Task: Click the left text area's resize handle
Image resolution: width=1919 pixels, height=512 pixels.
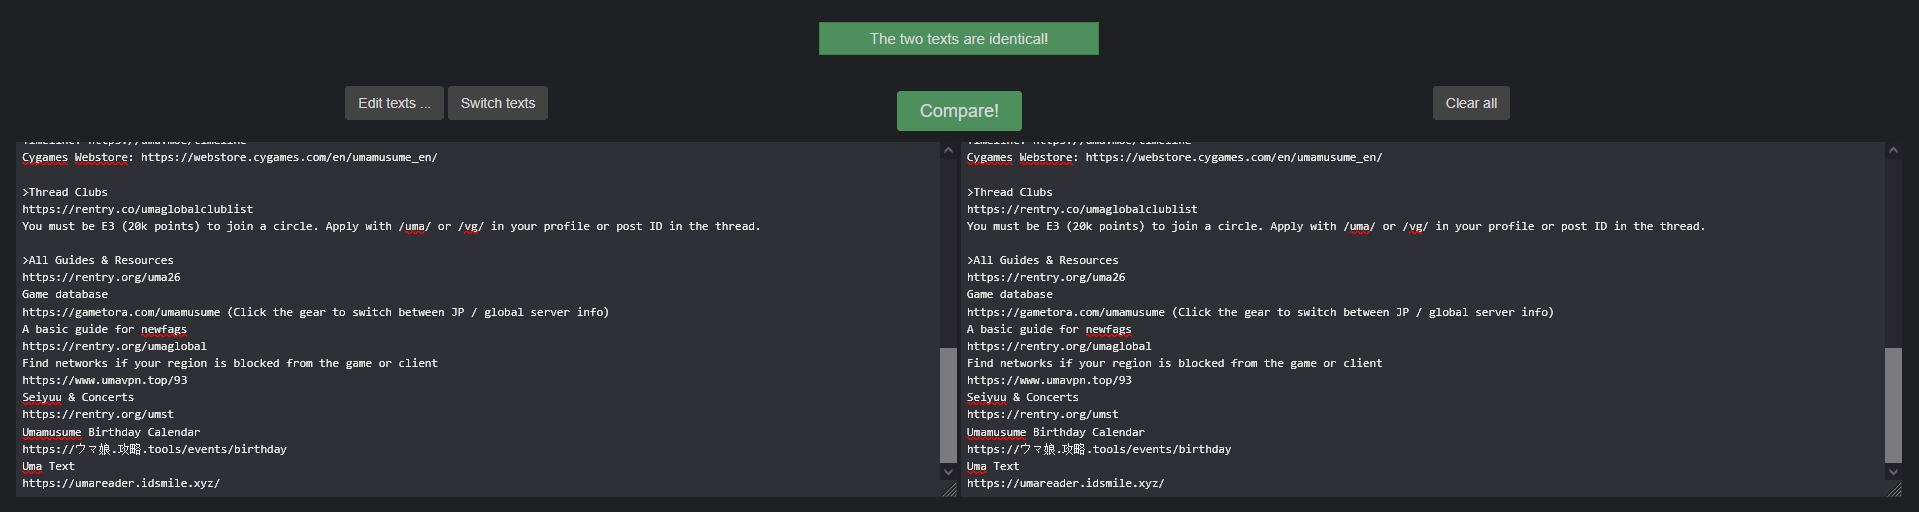Action: [949, 489]
